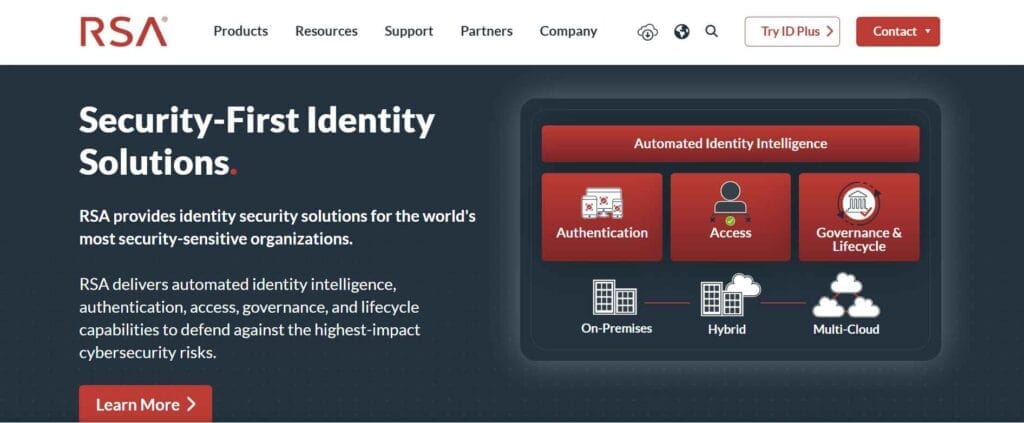Click the paragraph starting 'RSA delivers automated identity'

[x=249, y=319]
